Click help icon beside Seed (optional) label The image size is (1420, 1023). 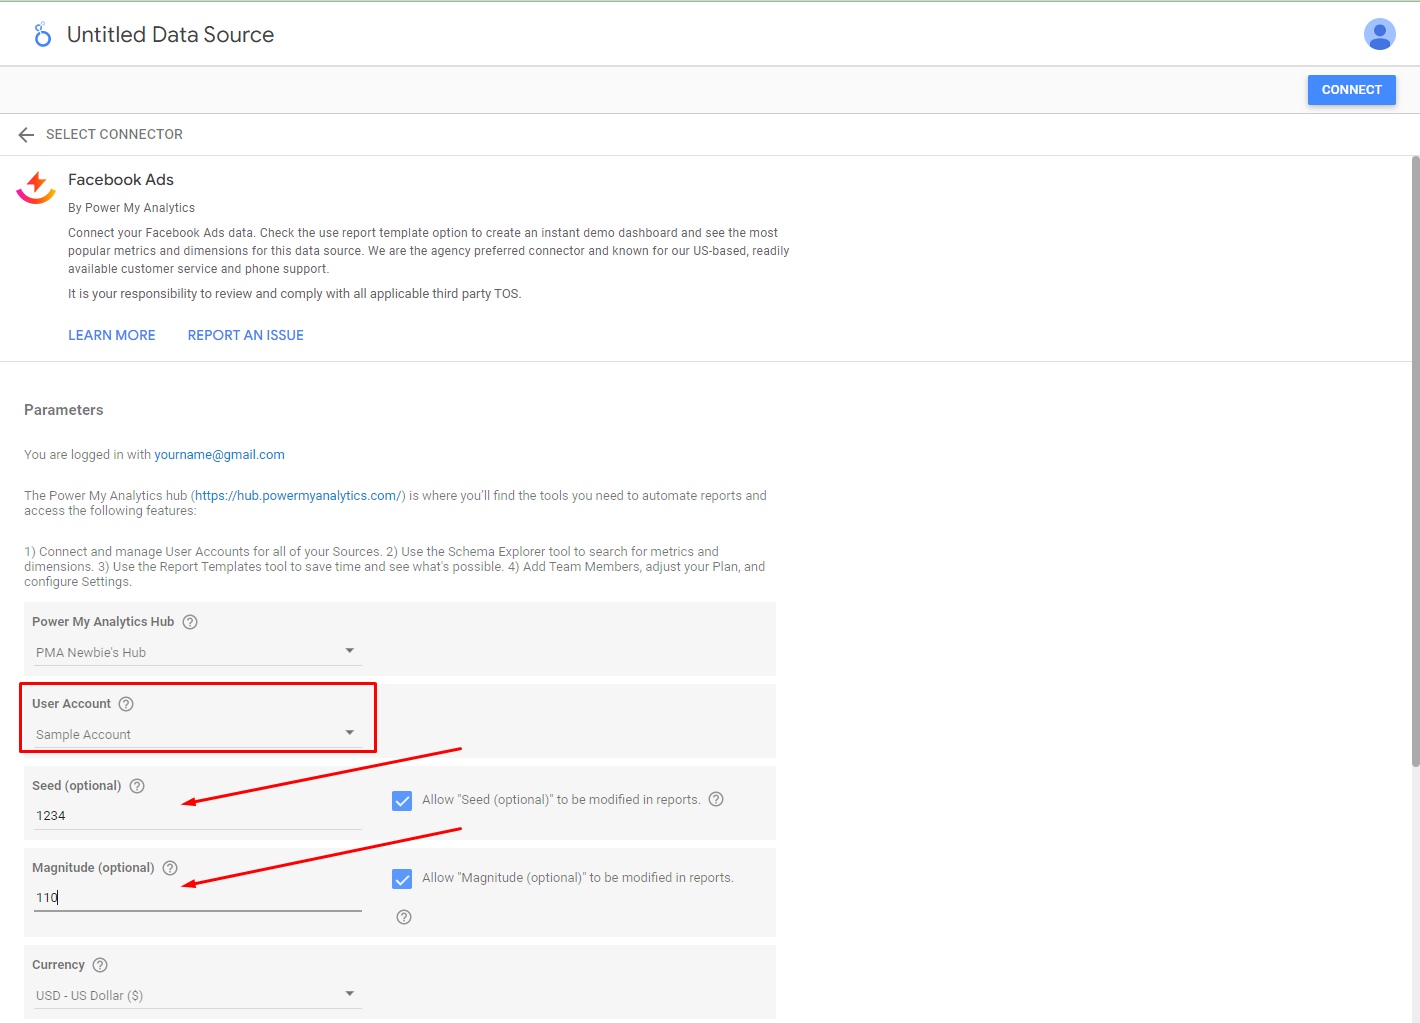point(137,786)
